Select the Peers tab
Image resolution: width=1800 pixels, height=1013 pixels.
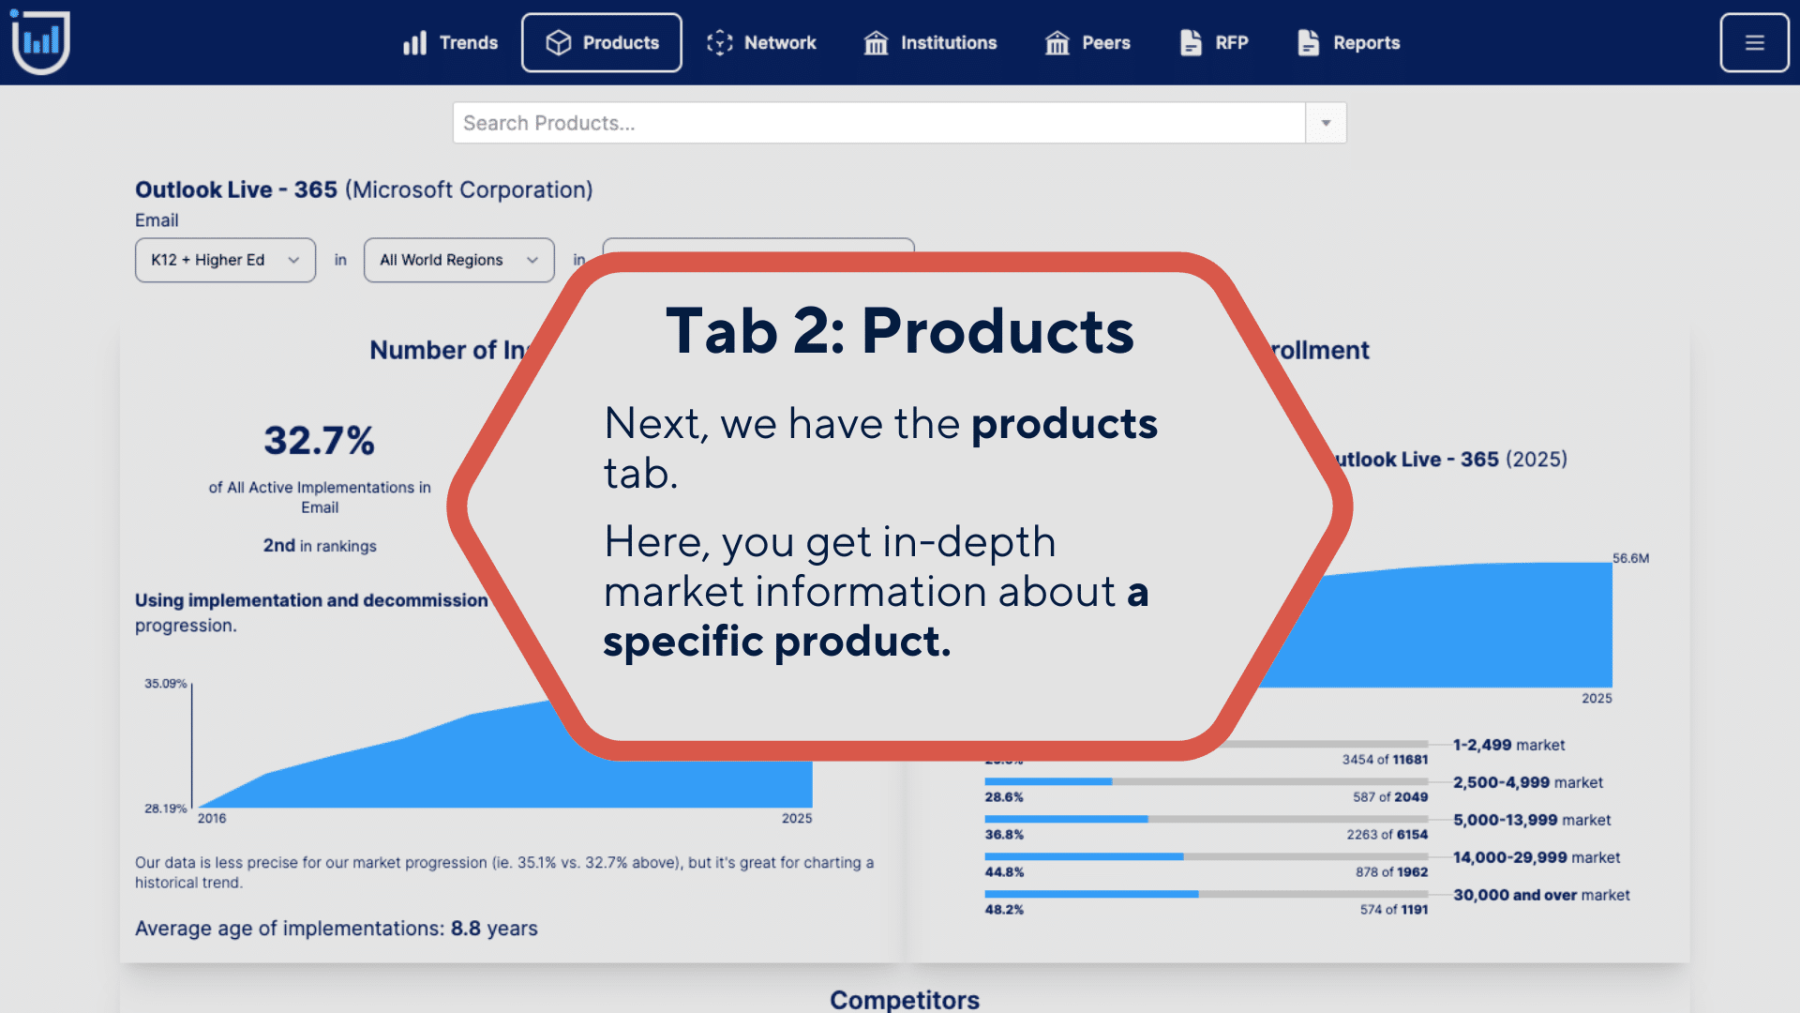click(1088, 43)
